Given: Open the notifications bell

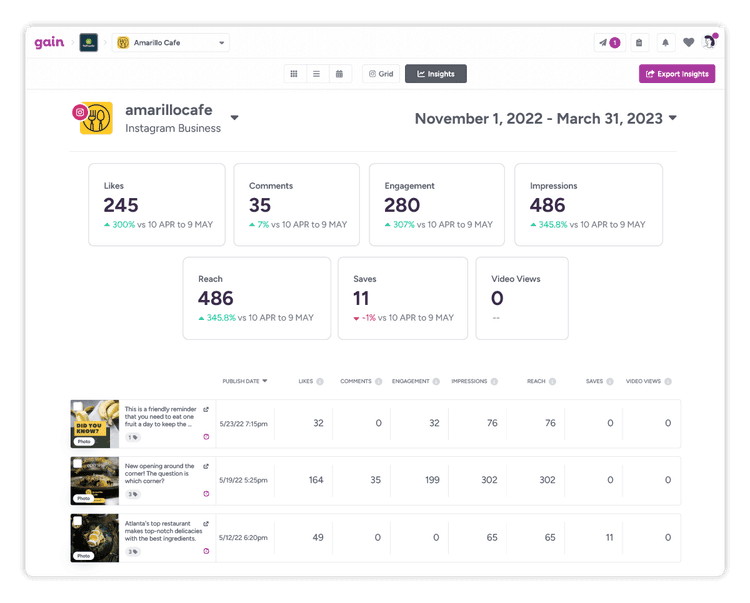Looking at the screenshot, I should 665,43.
